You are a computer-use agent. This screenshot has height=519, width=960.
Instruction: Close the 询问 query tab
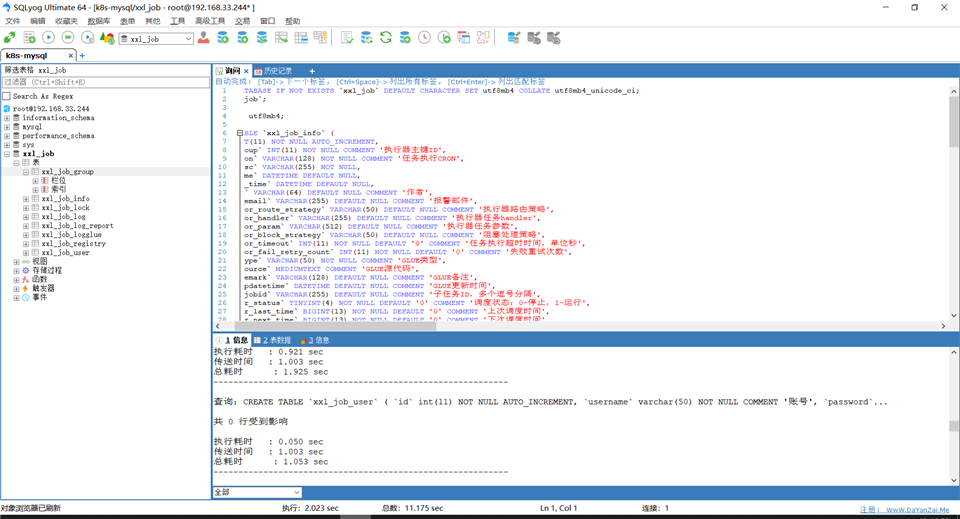tap(246, 71)
